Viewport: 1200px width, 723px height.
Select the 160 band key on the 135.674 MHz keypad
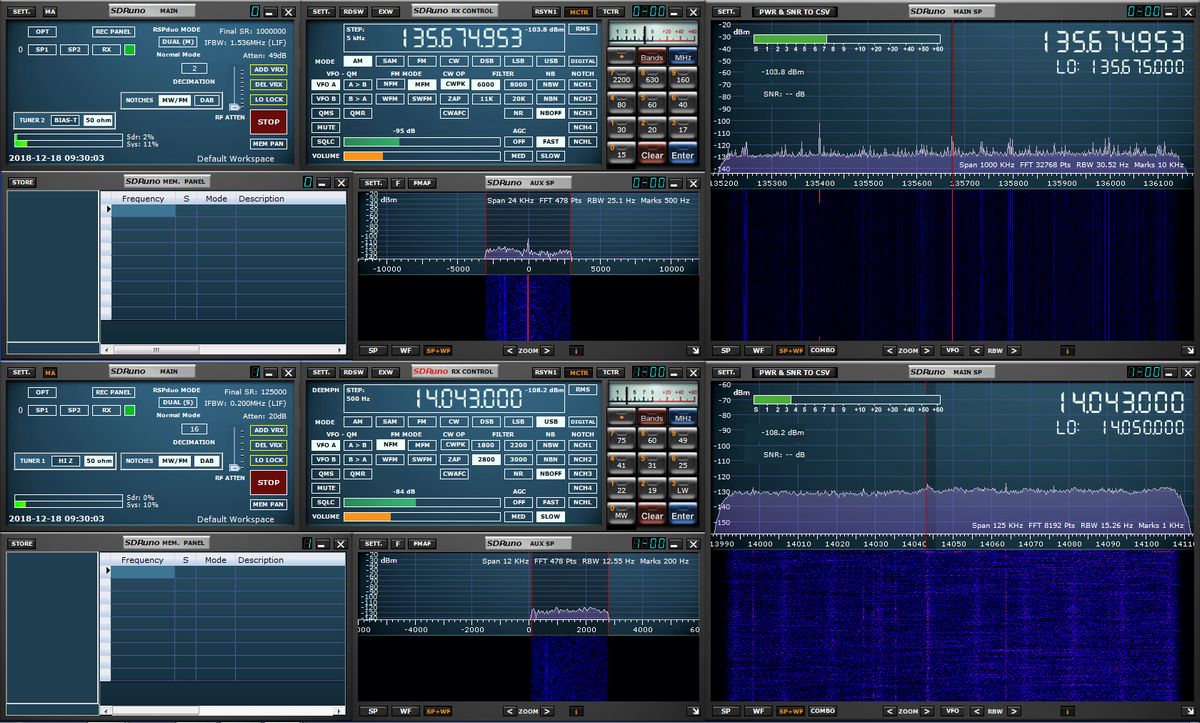click(682, 79)
